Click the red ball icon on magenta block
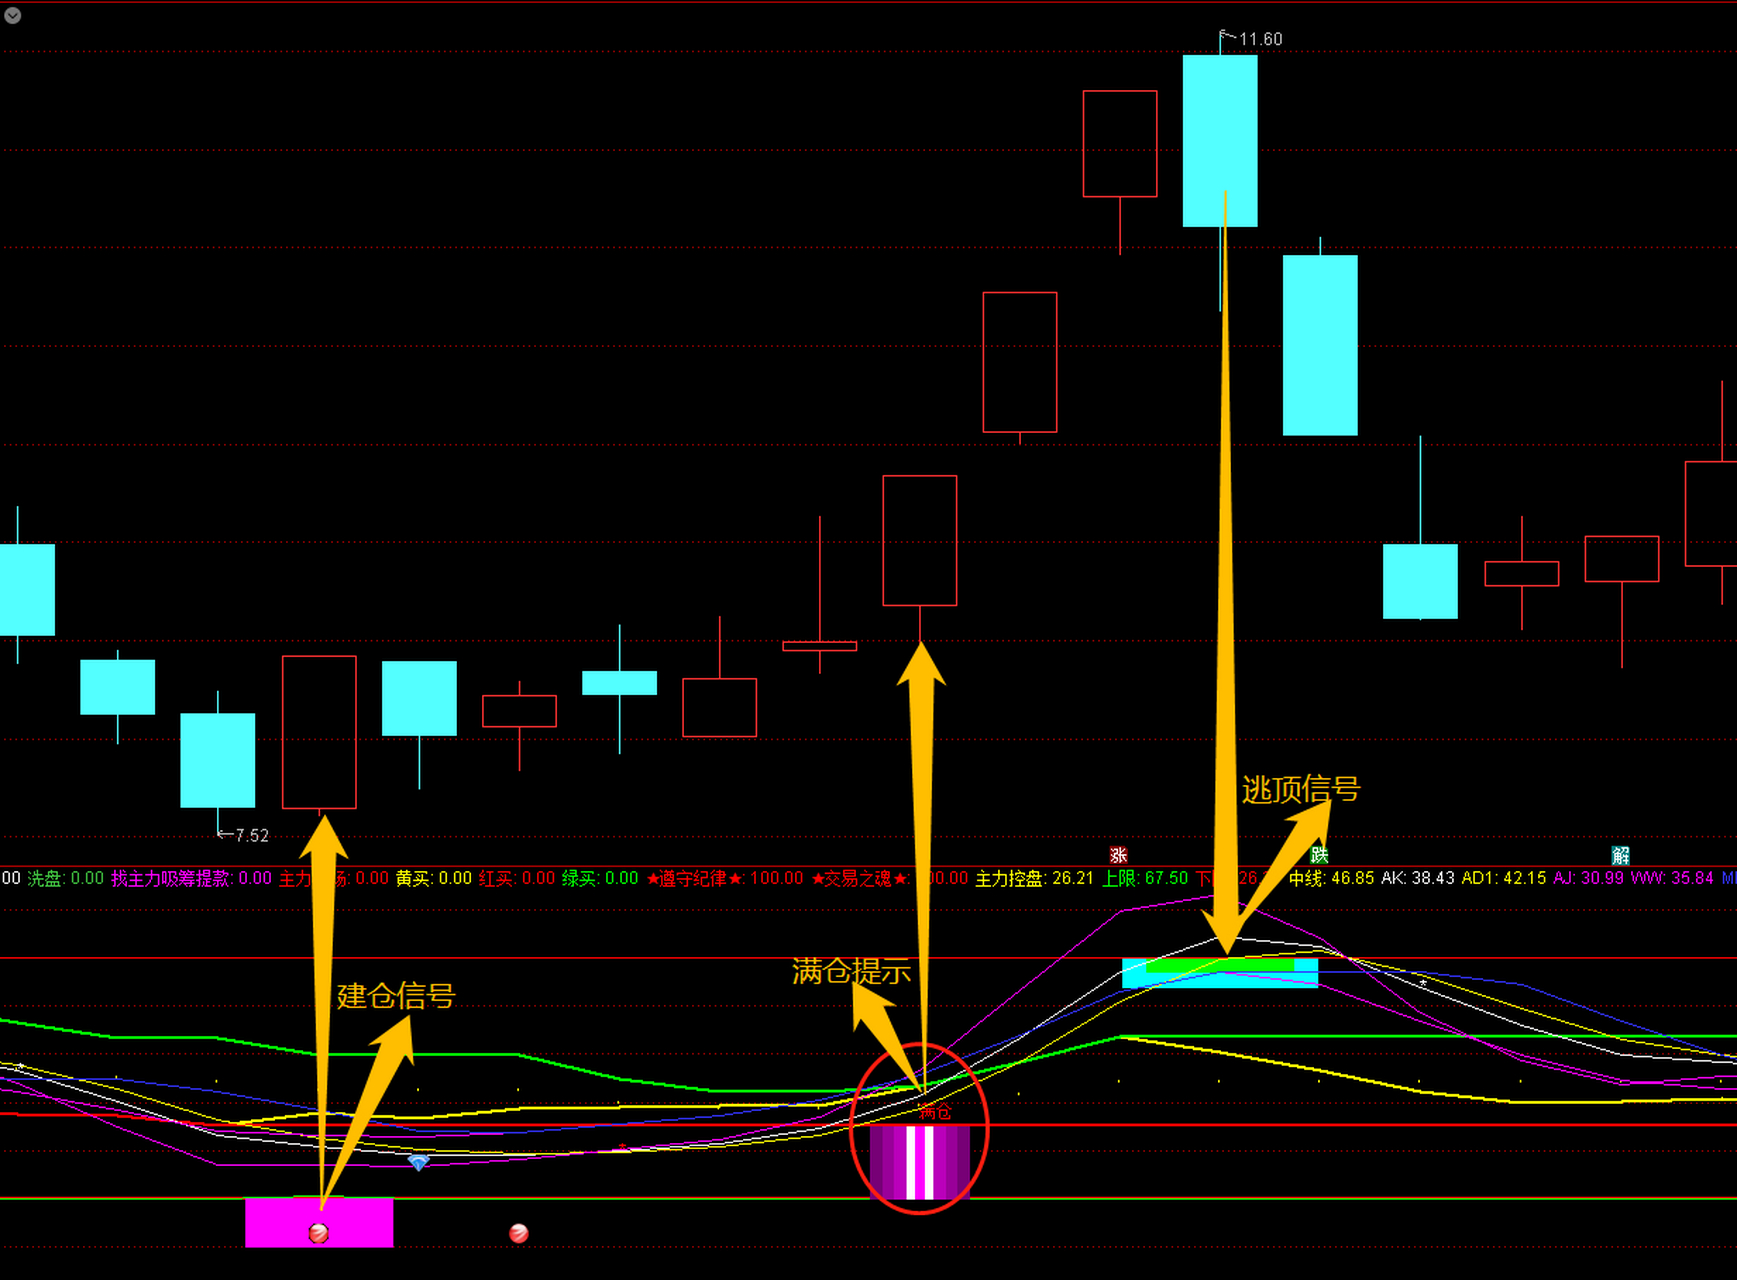The height and width of the screenshot is (1280, 1737). tap(319, 1233)
